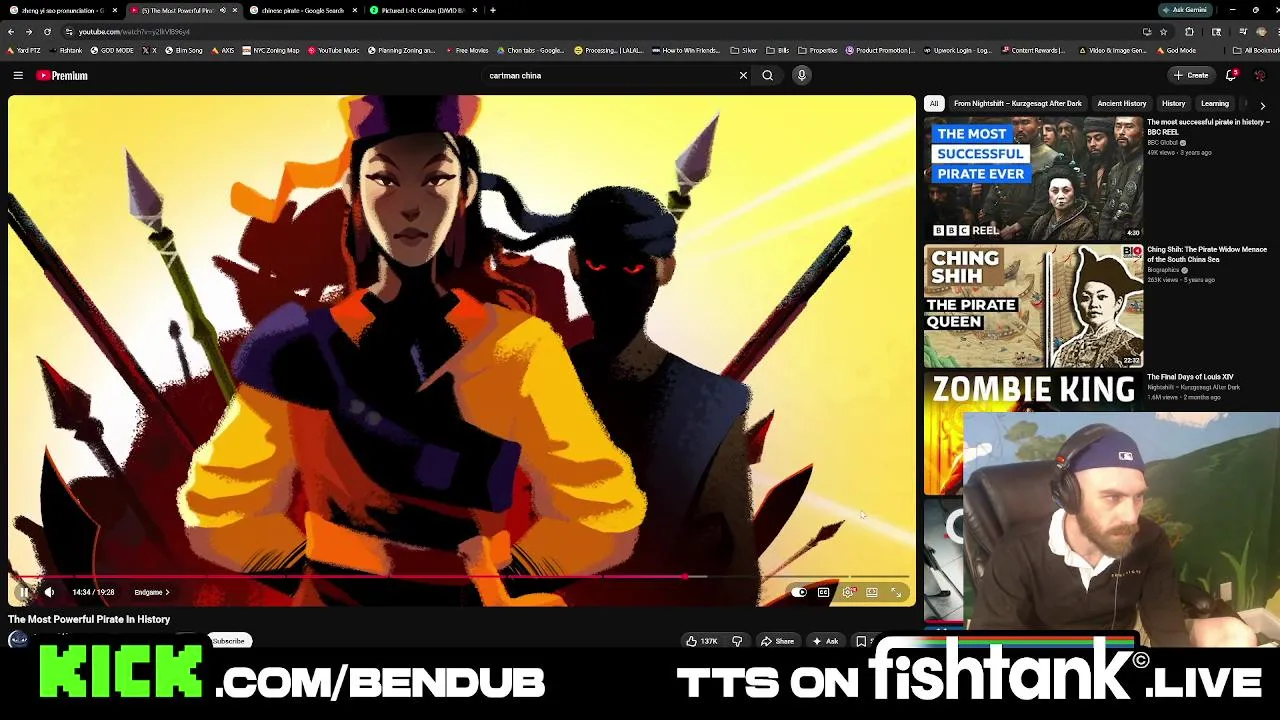Open the "Video & Image Gen" bookmark
This screenshot has width=1280, height=720.
coord(1112,50)
